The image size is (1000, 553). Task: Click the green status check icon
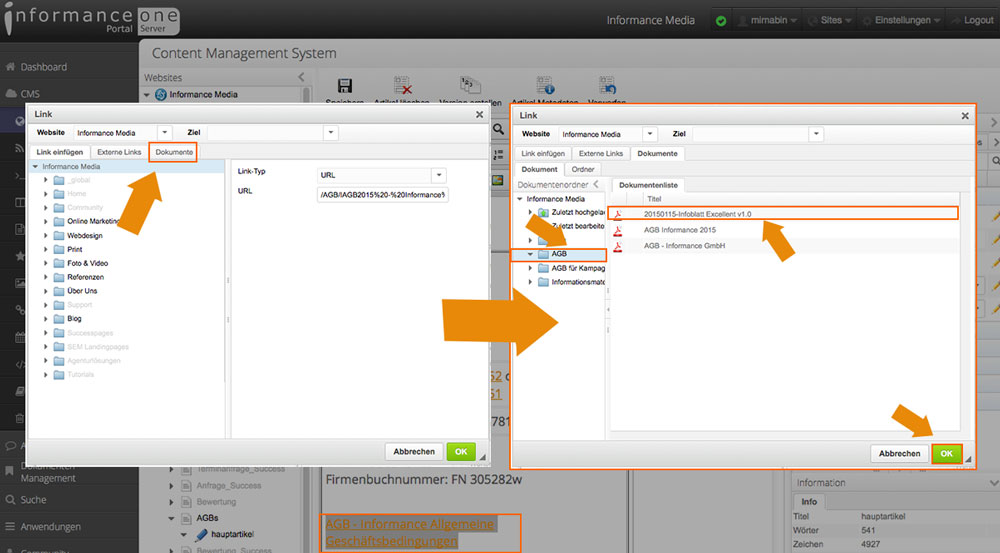(721, 20)
